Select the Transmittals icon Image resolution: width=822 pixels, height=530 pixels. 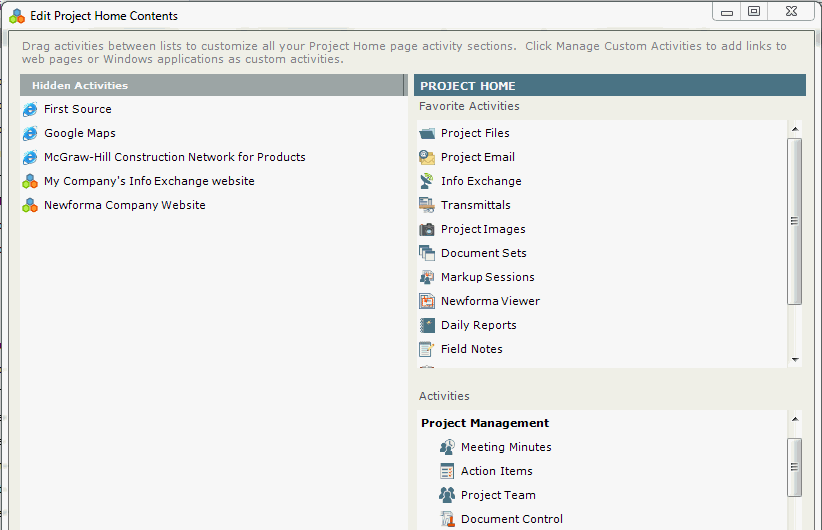click(x=427, y=205)
